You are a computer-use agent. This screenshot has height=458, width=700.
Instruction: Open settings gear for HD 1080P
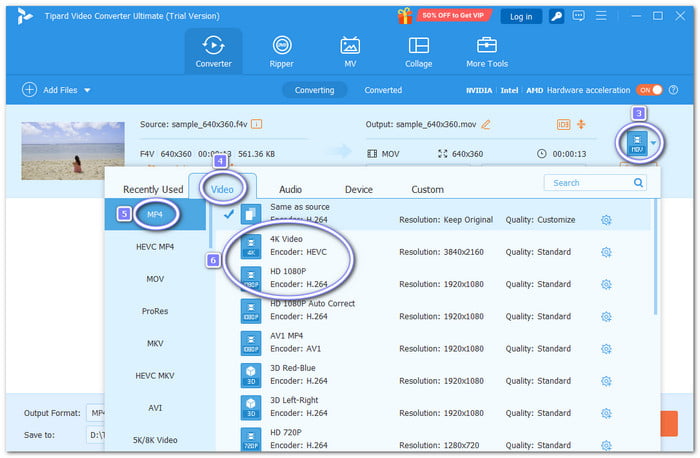[606, 284]
